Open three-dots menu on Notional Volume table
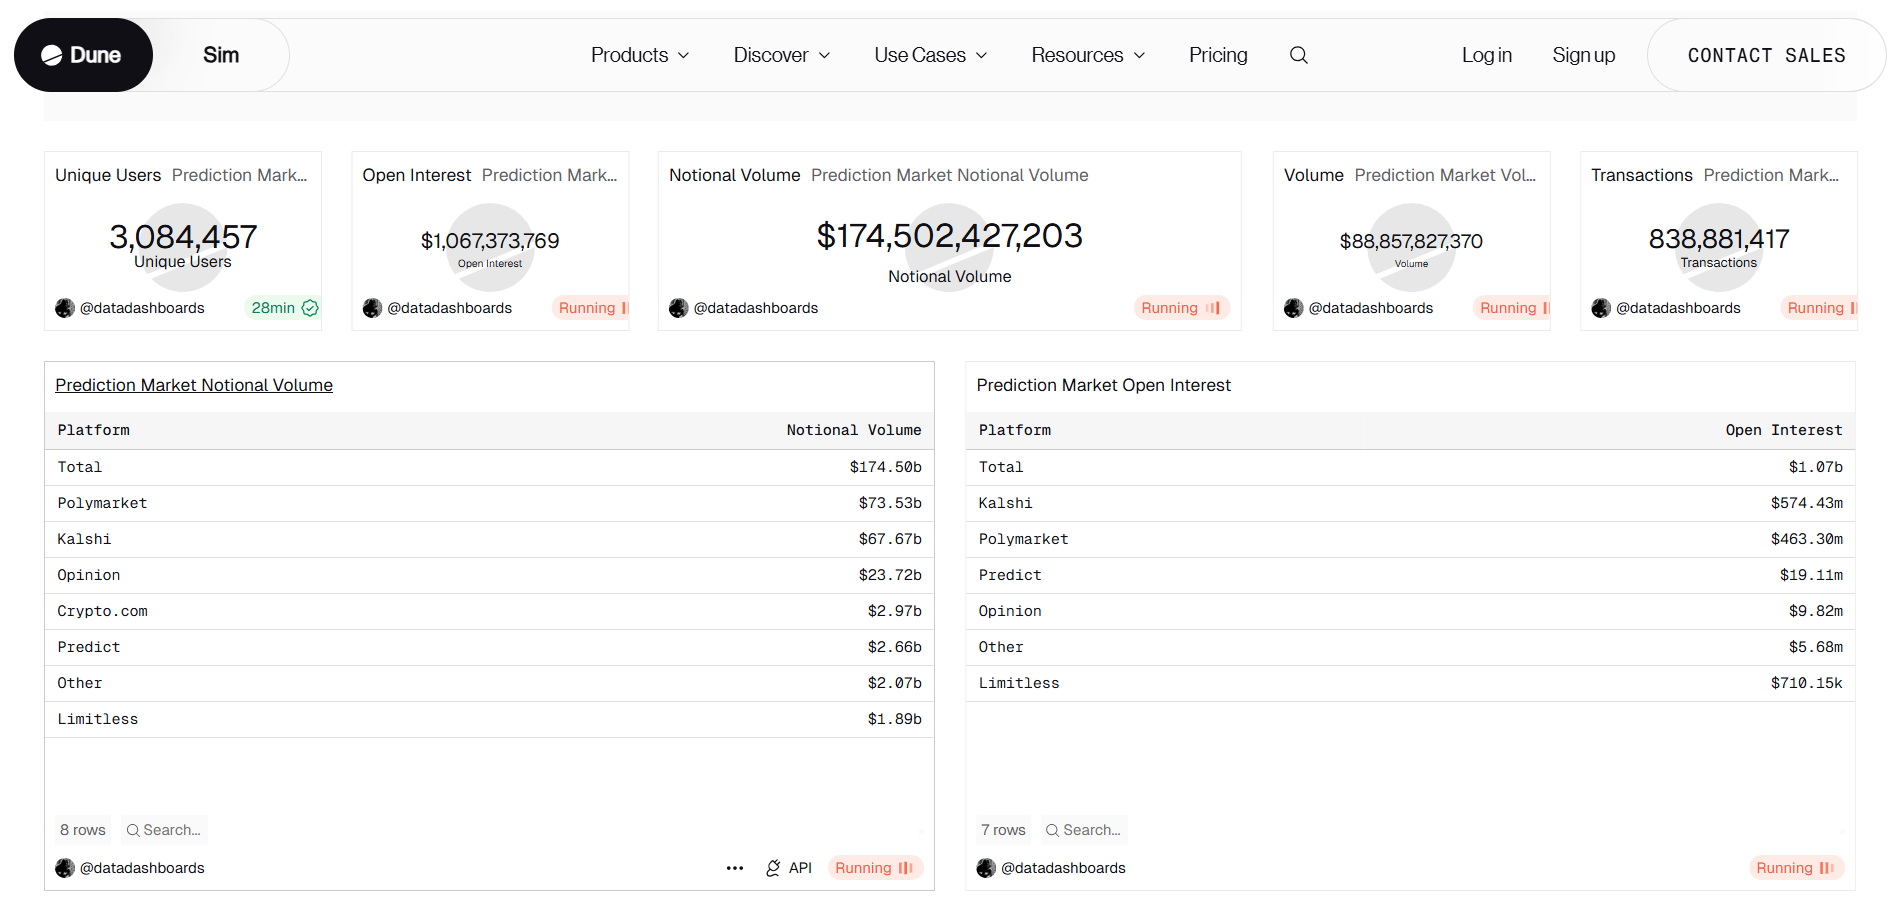Viewport: 1900px width, 918px height. coord(735,868)
